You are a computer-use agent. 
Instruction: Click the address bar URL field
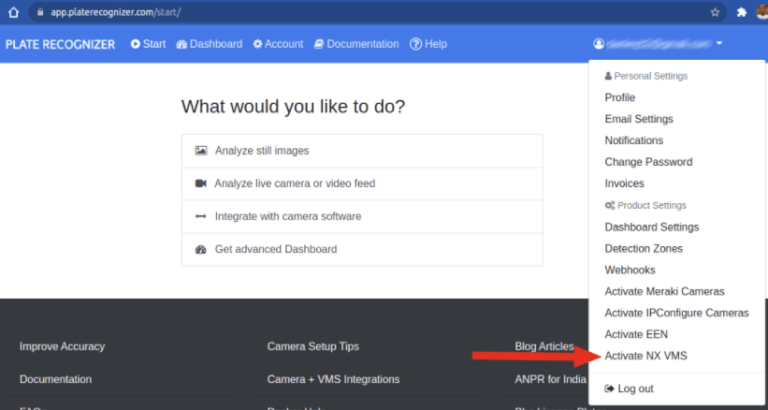point(377,12)
